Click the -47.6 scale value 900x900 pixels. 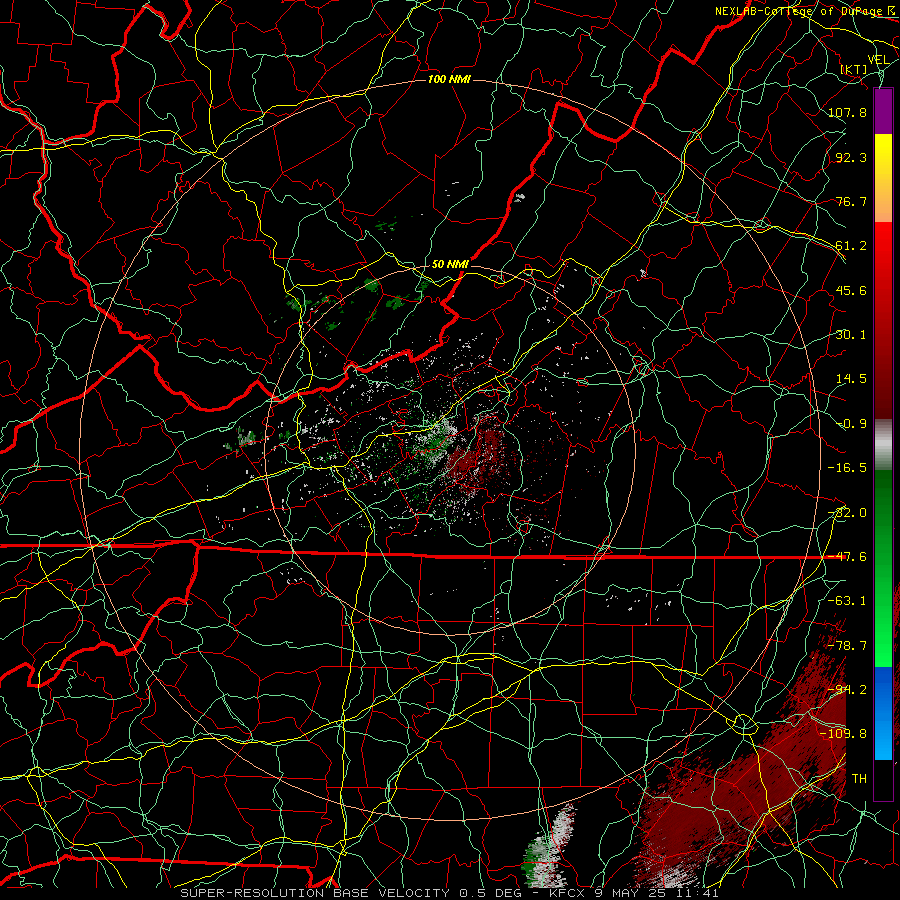point(847,557)
